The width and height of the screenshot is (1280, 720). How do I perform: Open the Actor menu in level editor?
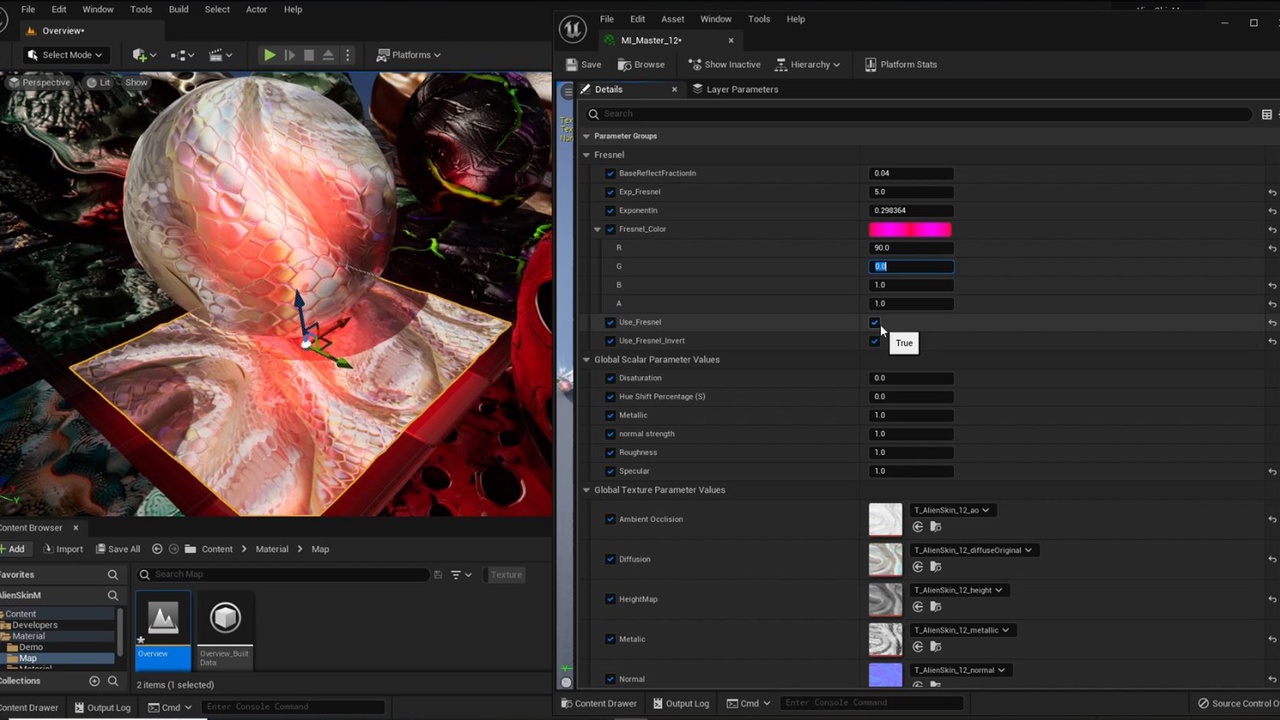256,9
